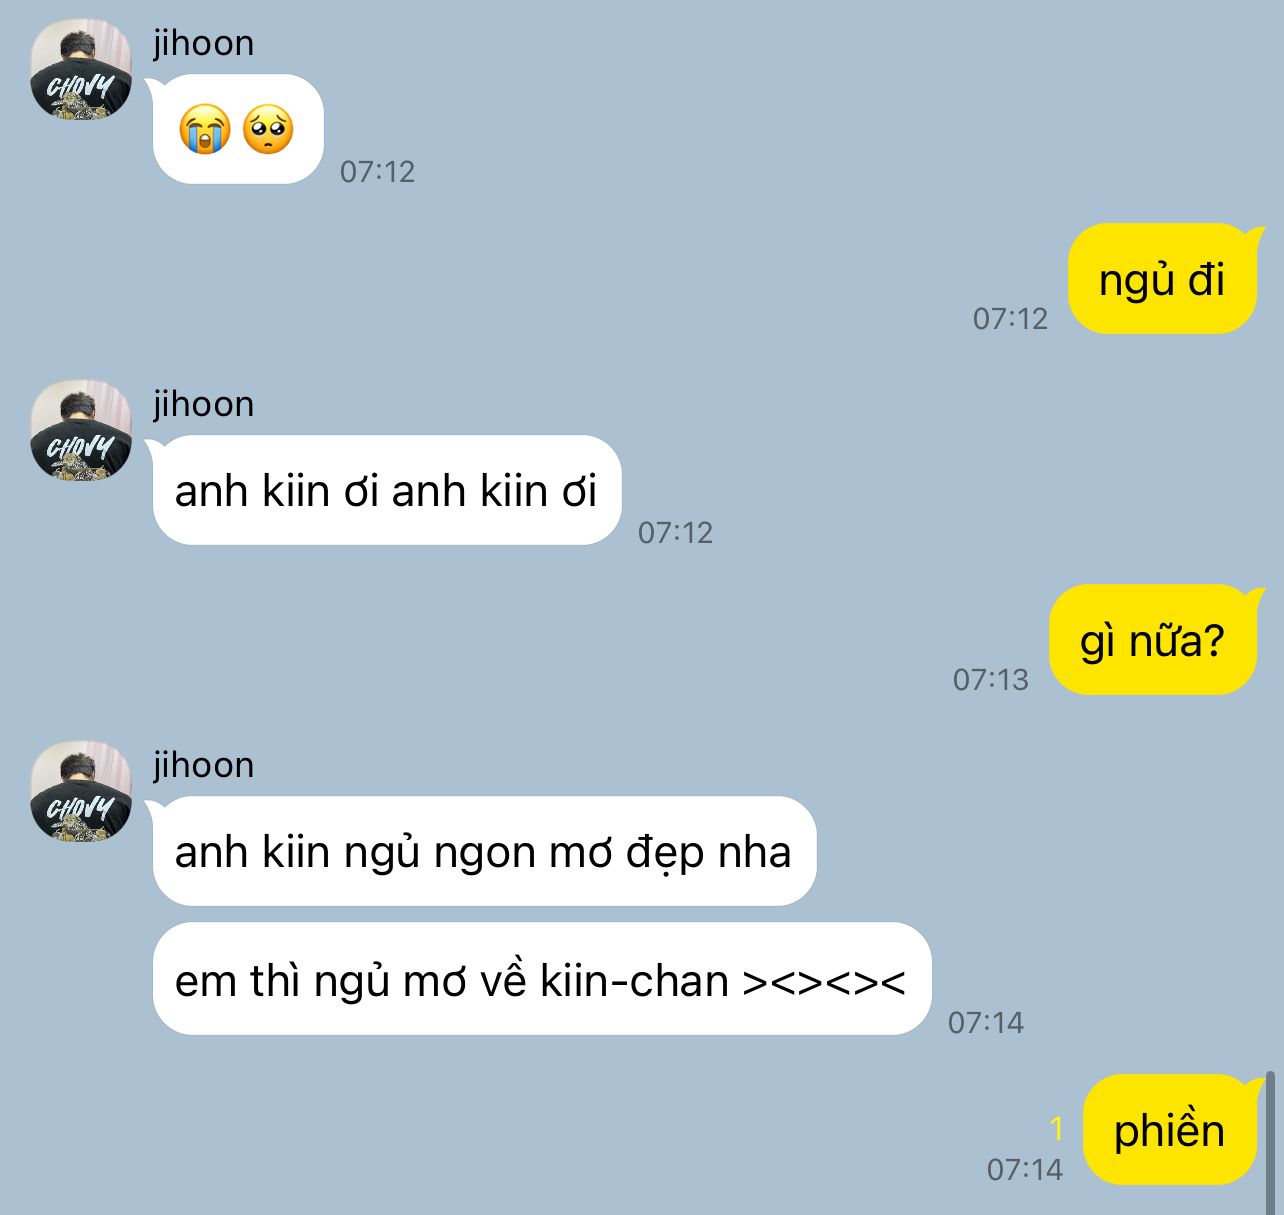Click the jihoon name above emoji message
The height and width of the screenshot is (1215, 1284).
204,43
